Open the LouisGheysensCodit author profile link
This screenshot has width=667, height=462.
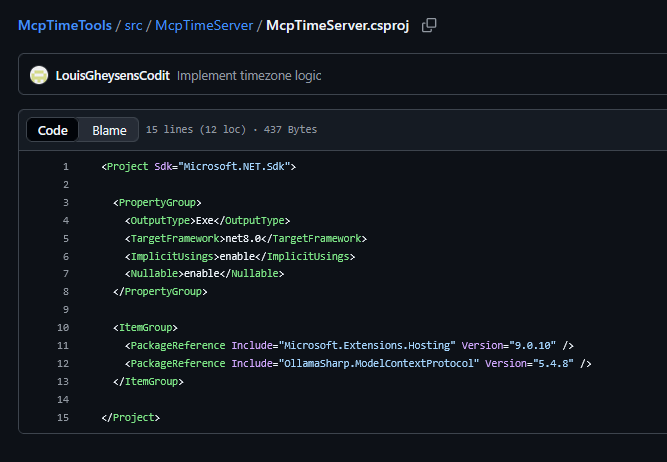click(114, 76)
